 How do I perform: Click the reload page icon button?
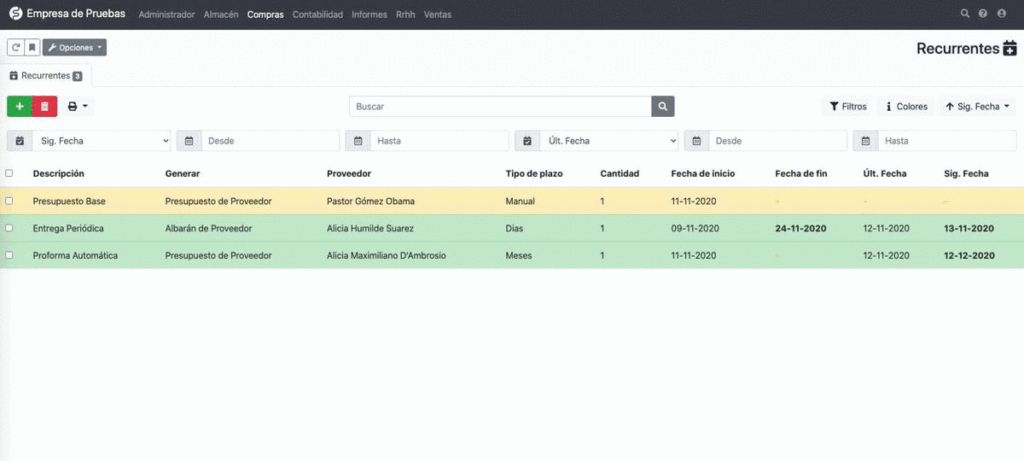(x=15, y=47)
